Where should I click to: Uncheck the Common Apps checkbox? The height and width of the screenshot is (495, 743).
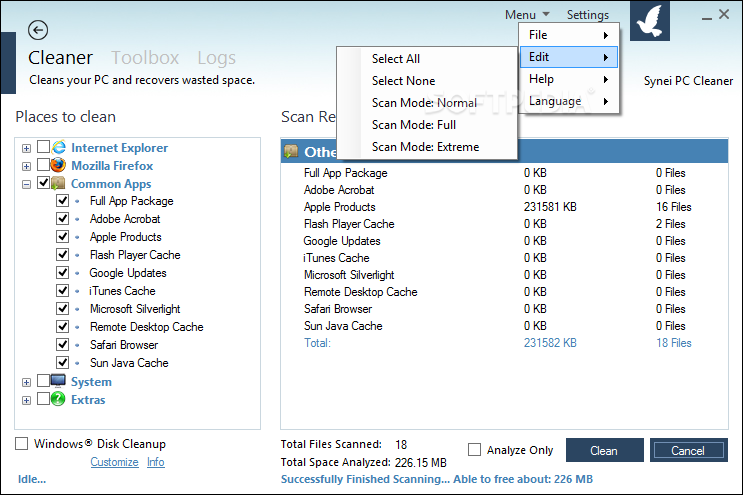(x=43, y=182)
